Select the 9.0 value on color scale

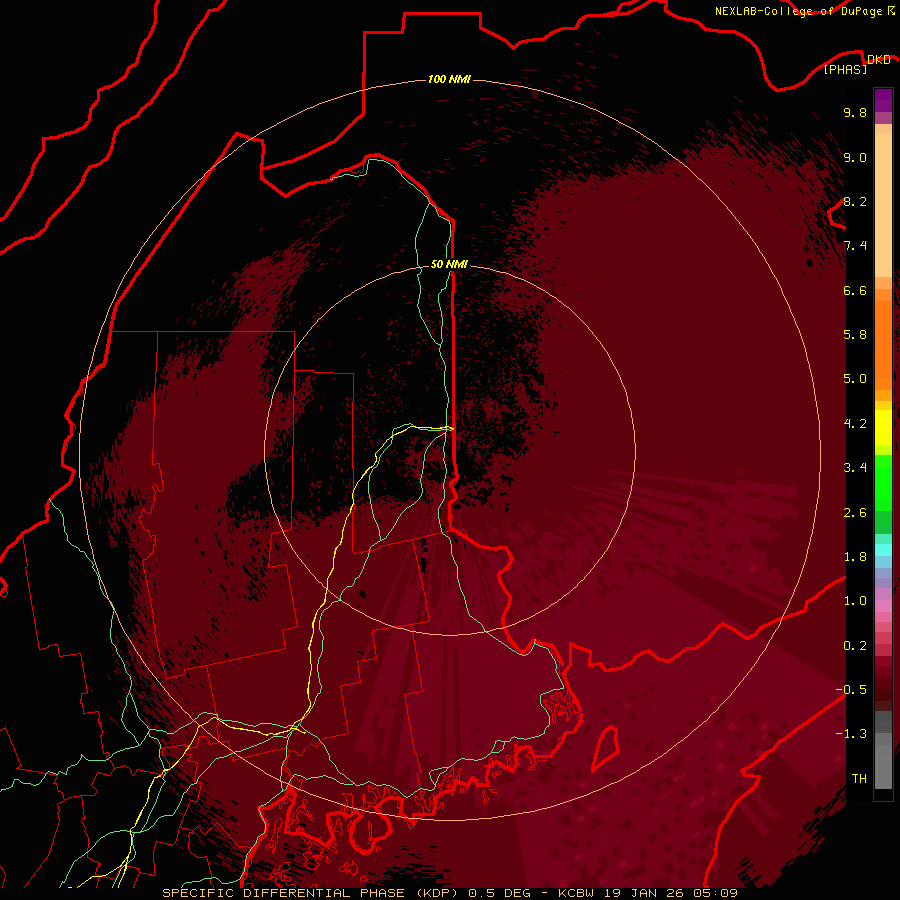[855, 157]
